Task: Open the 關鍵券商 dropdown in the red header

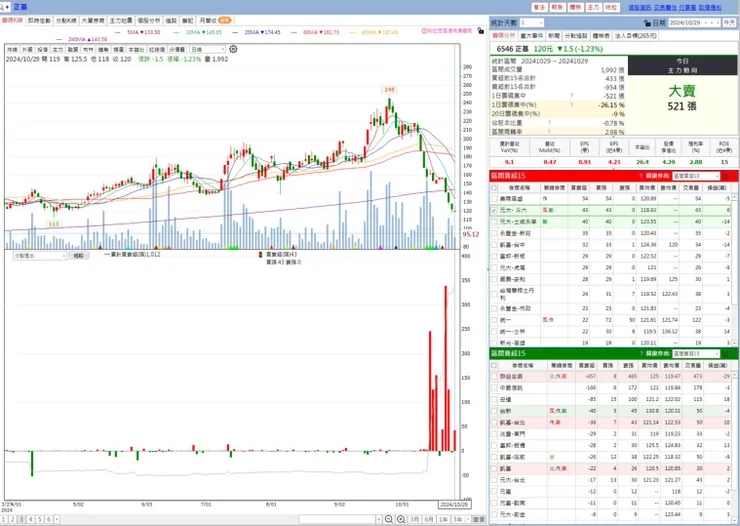Action: point(696,176)
